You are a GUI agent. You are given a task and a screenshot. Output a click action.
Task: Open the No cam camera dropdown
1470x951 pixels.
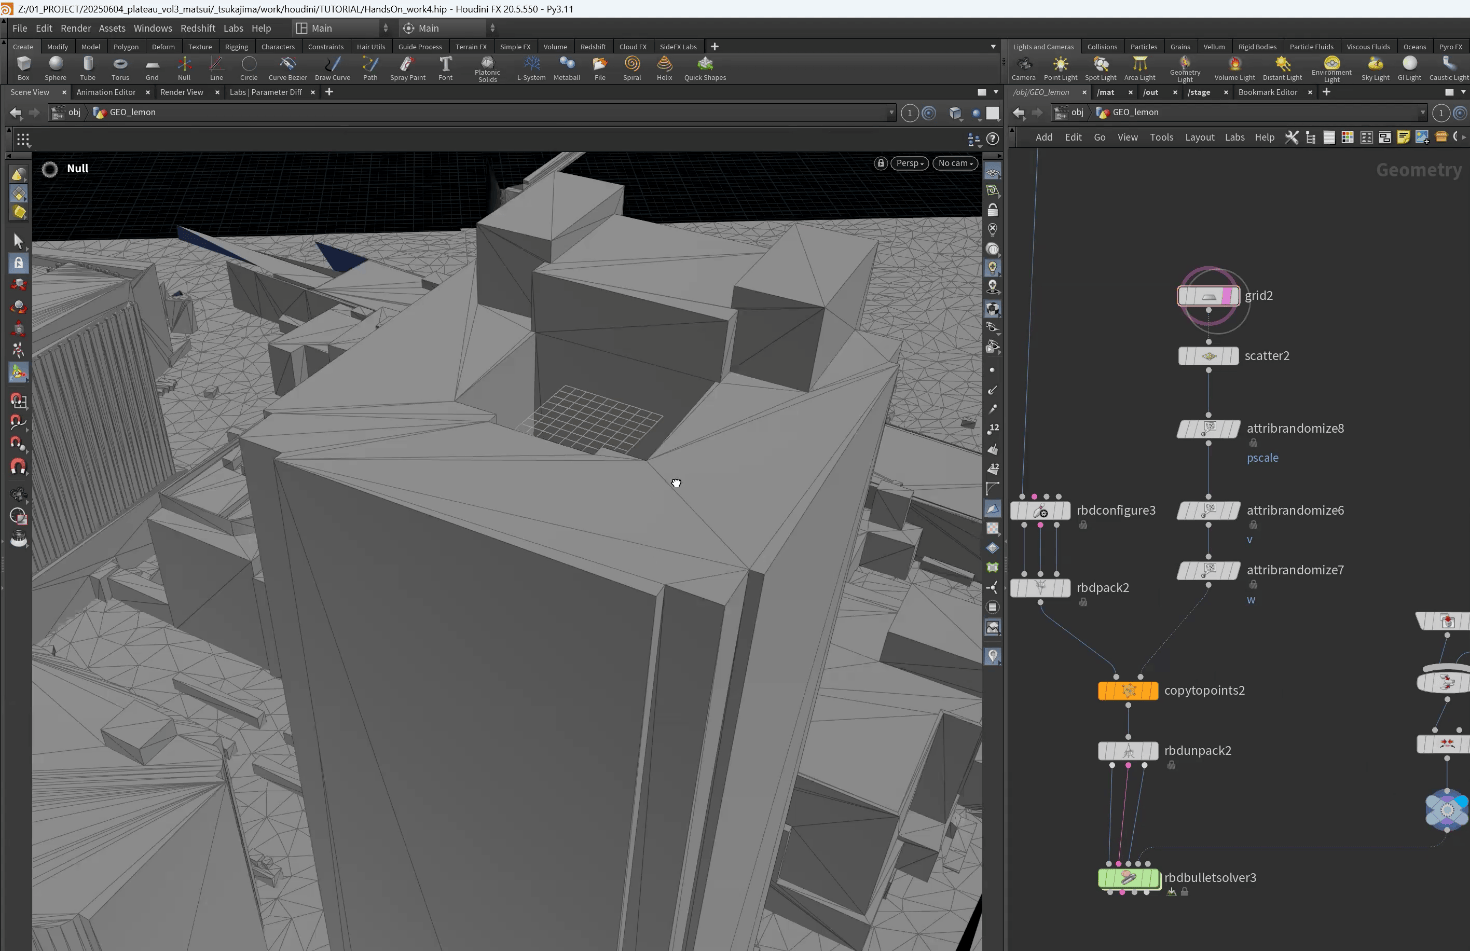tap(955, 163)
